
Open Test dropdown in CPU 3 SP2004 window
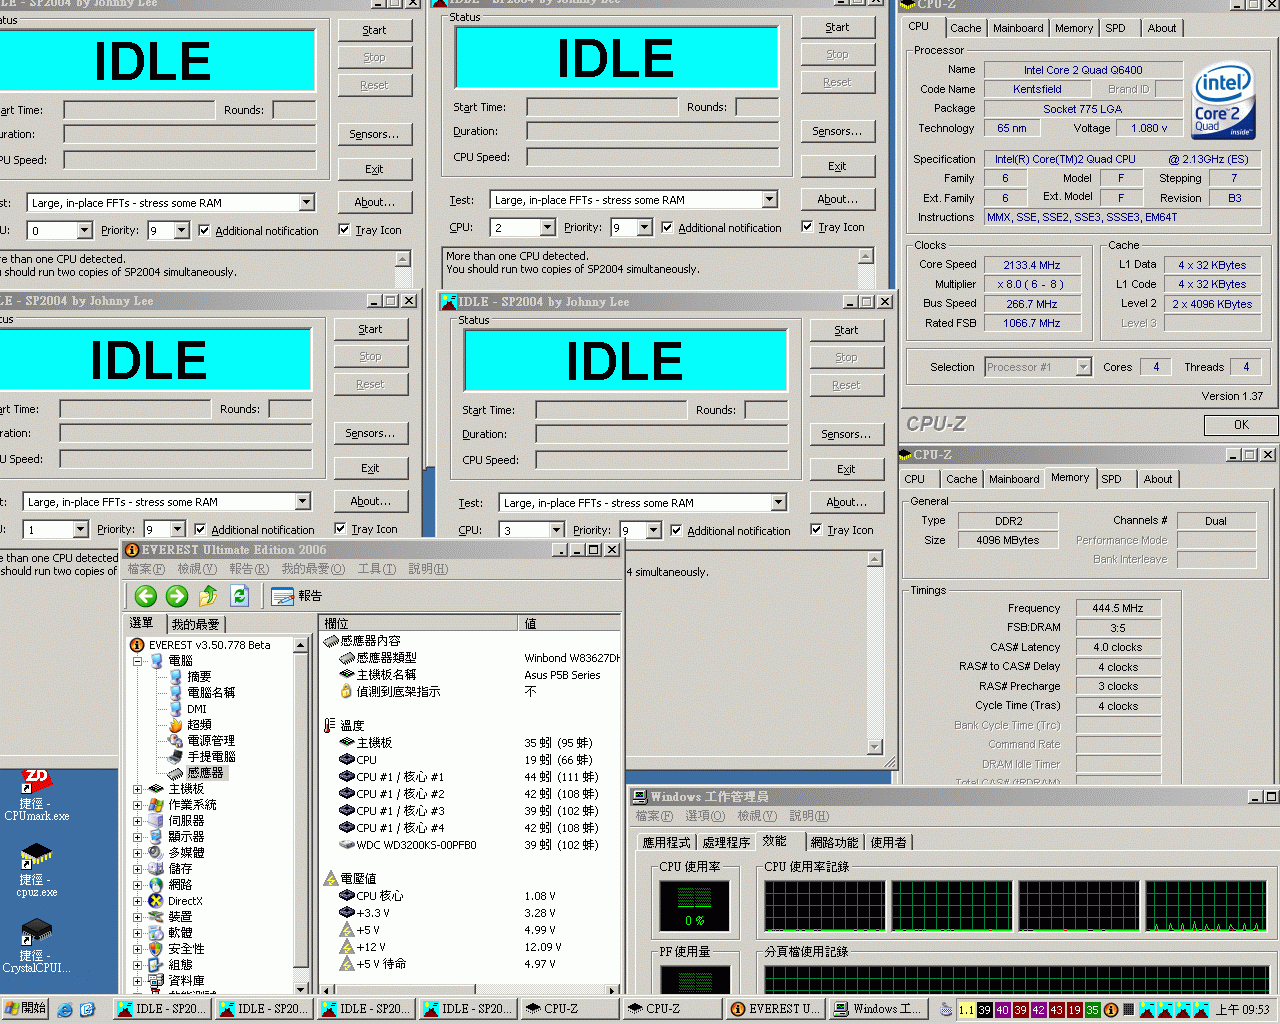(x=778, y=503)
